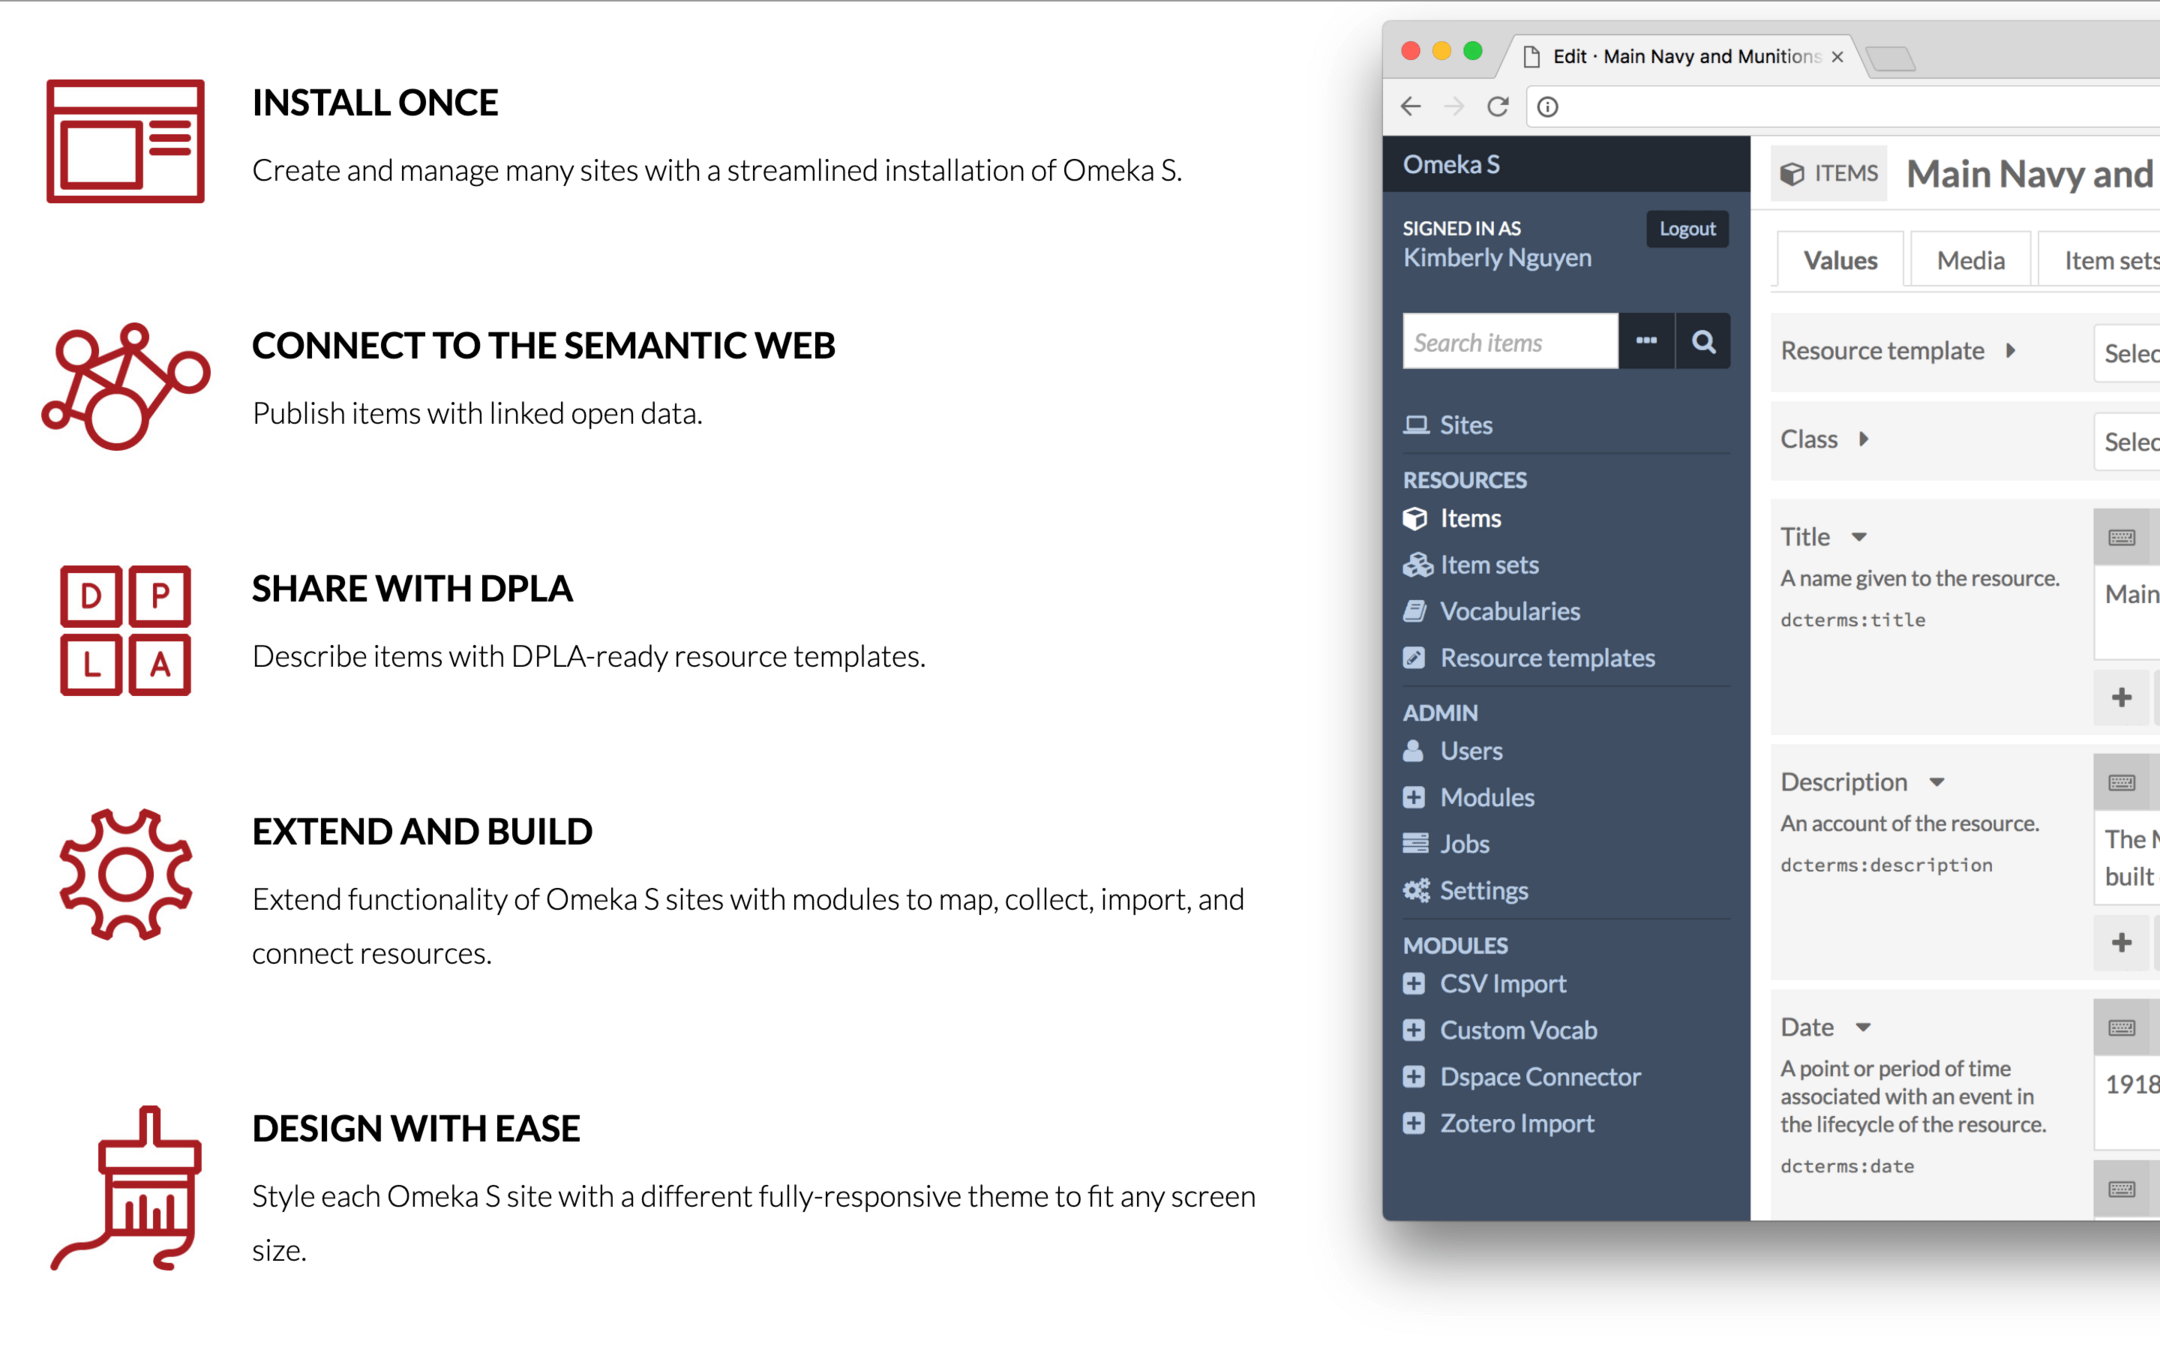Click the browser reload icon
The width and height of the screenshot is (2160, 1350).
pyautogui.click(x=1497, y=106)
